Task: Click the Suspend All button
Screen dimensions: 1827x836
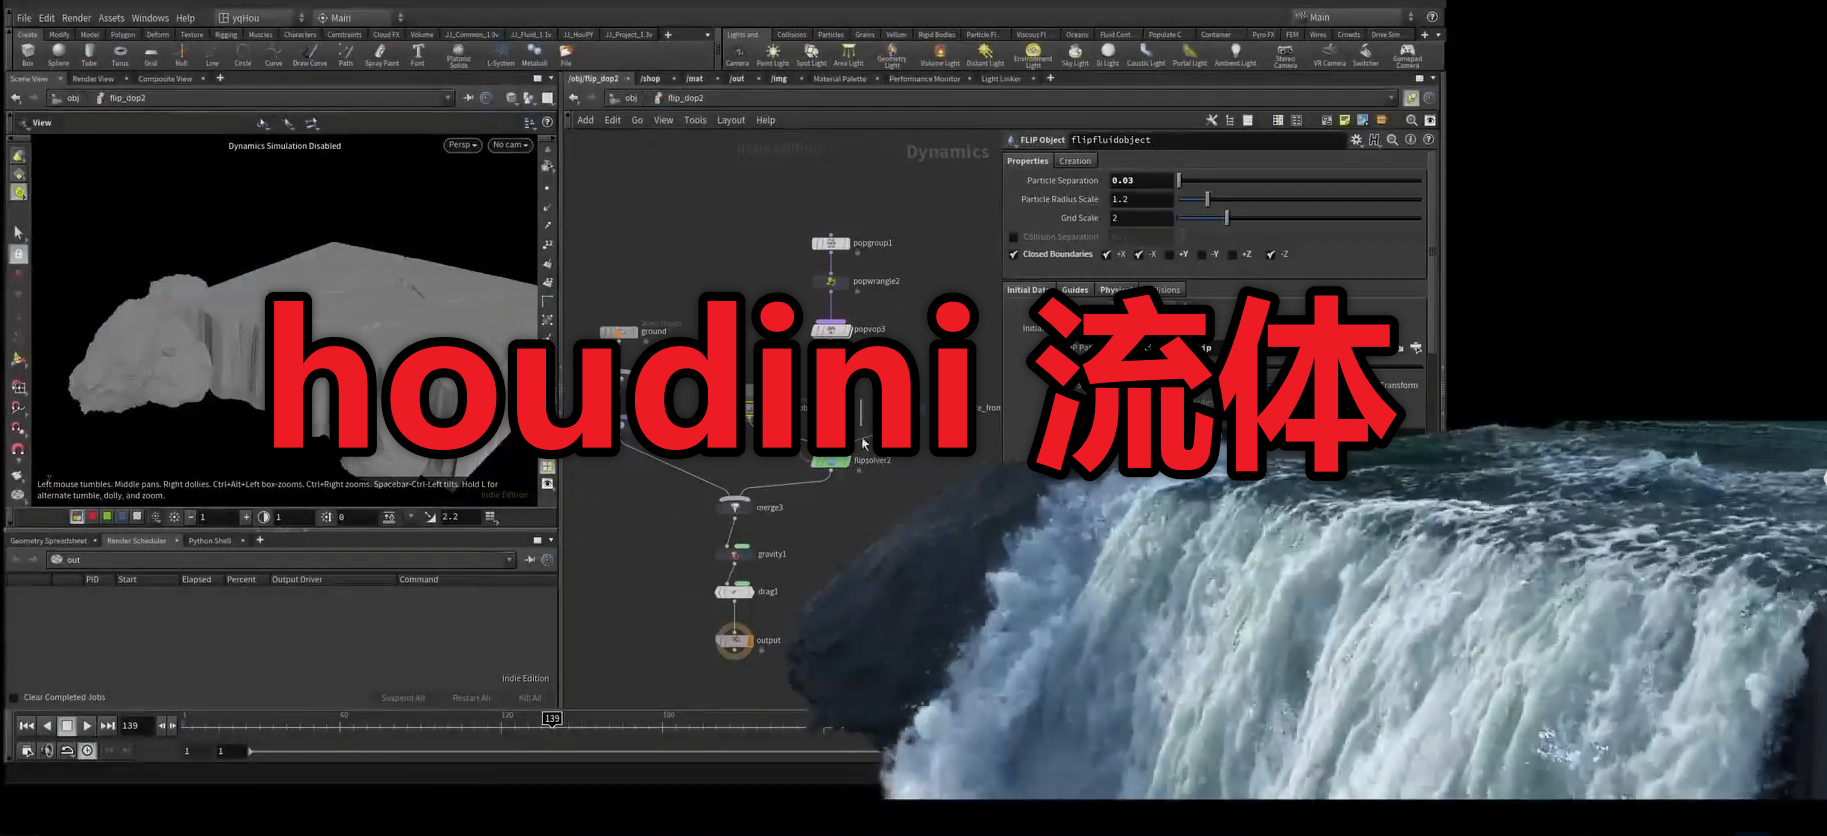Action: pyautogui.click(x=403, y=698)
